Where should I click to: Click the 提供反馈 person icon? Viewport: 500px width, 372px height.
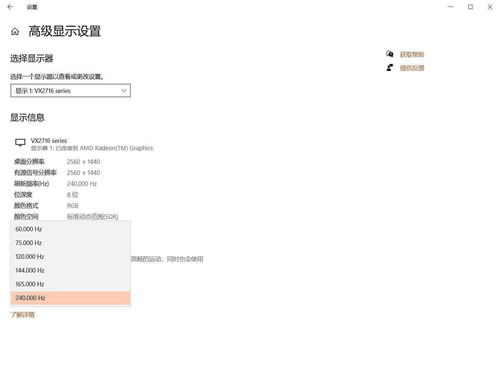pyautogui.click(x=389, y=68)
